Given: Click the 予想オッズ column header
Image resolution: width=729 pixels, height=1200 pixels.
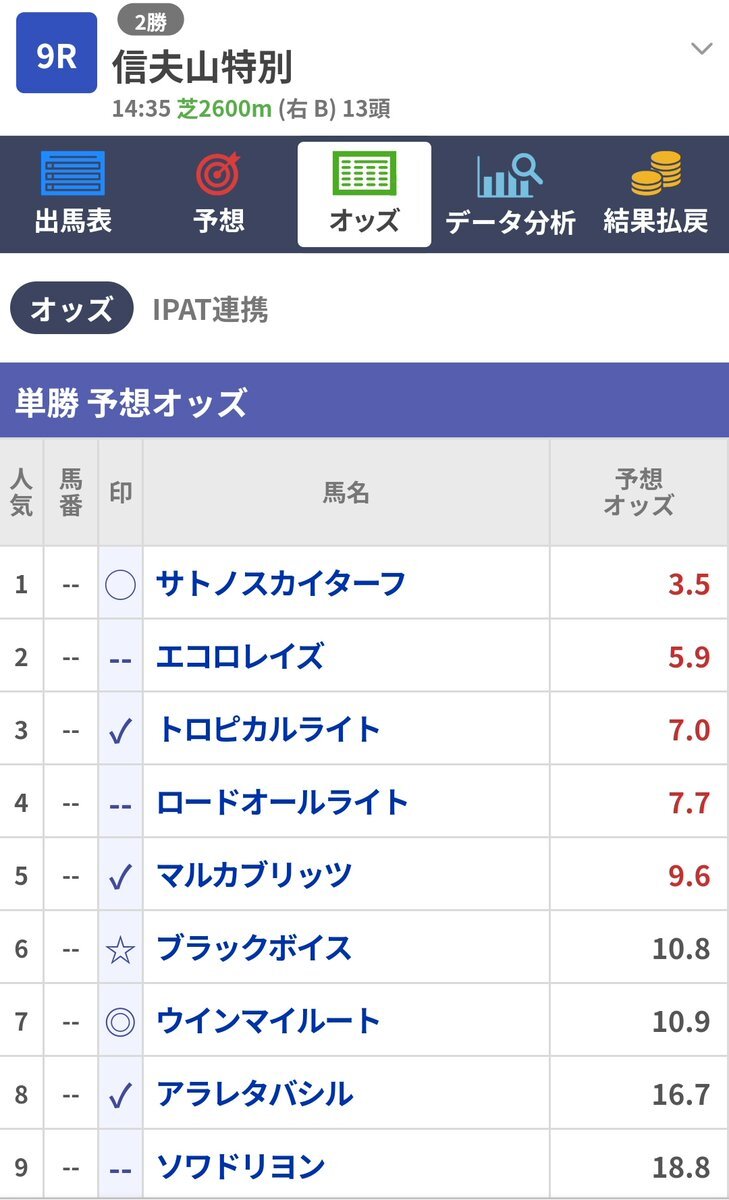Looking at the screenshot, I should 638,491.
